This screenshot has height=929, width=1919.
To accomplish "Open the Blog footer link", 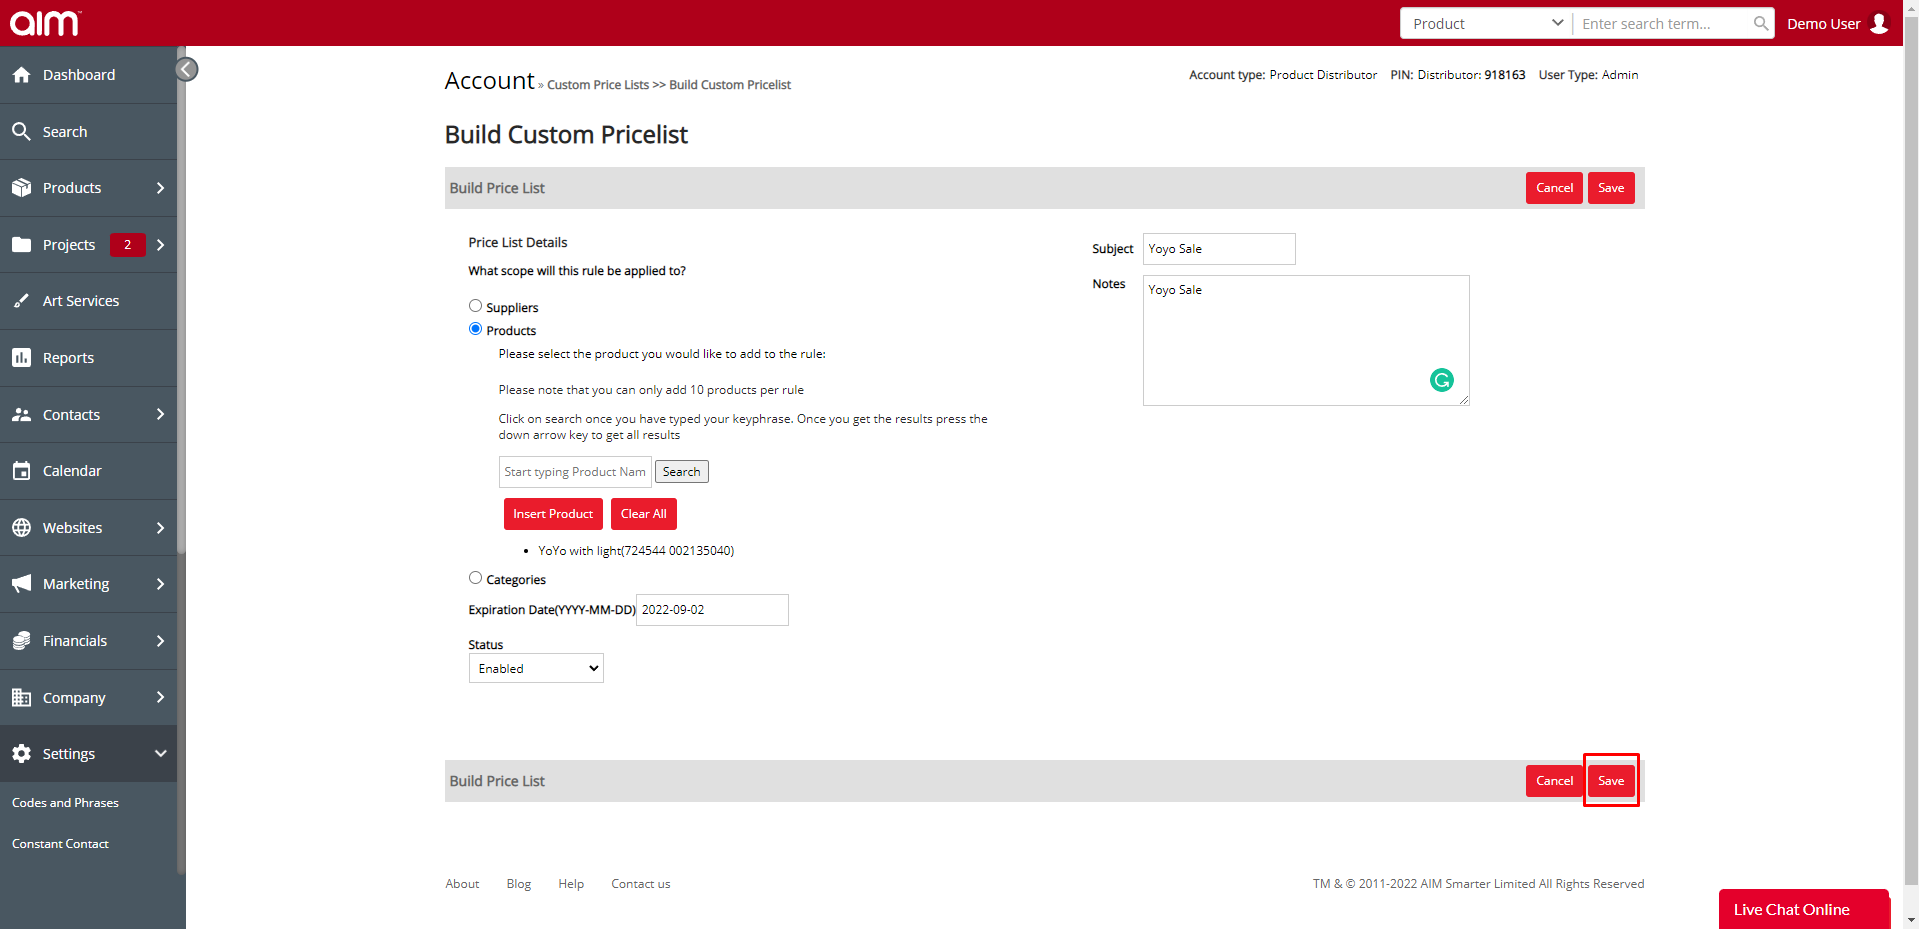I will 518,884.
